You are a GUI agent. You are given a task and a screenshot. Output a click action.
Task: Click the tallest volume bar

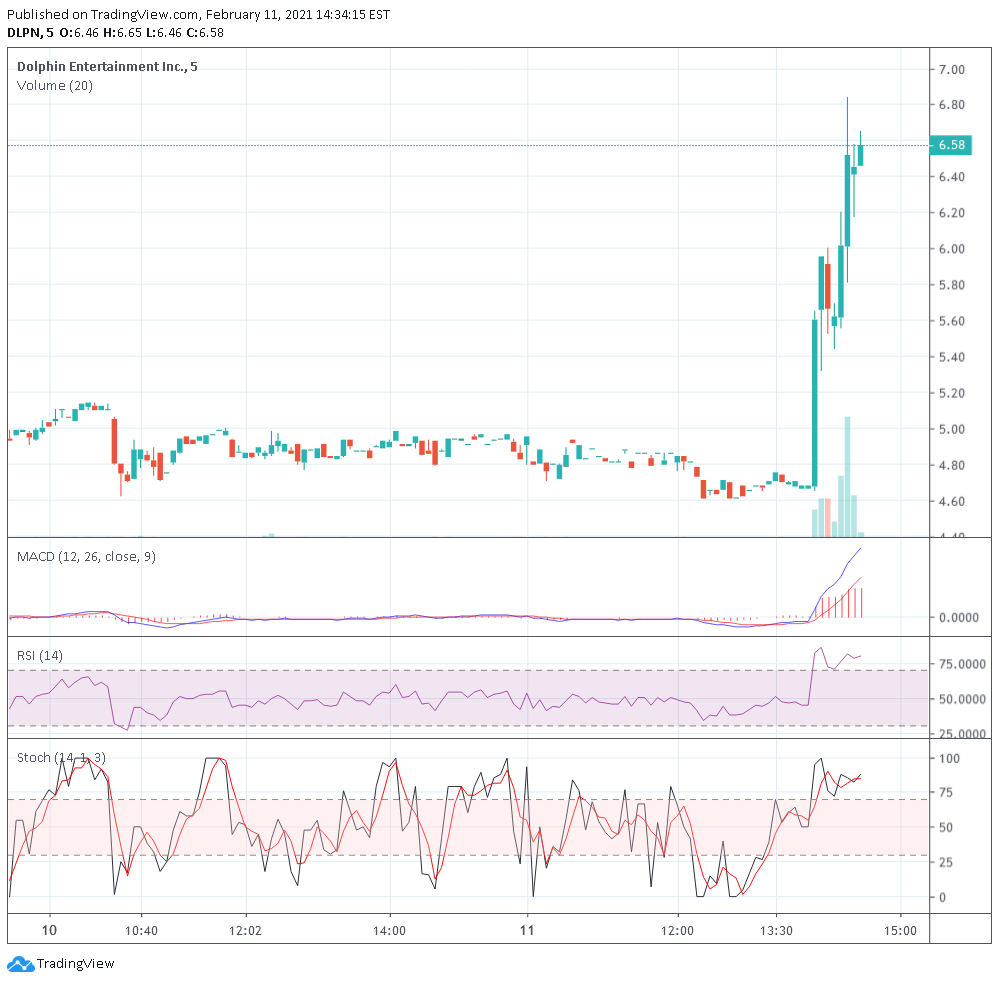(x=847, y=477)
